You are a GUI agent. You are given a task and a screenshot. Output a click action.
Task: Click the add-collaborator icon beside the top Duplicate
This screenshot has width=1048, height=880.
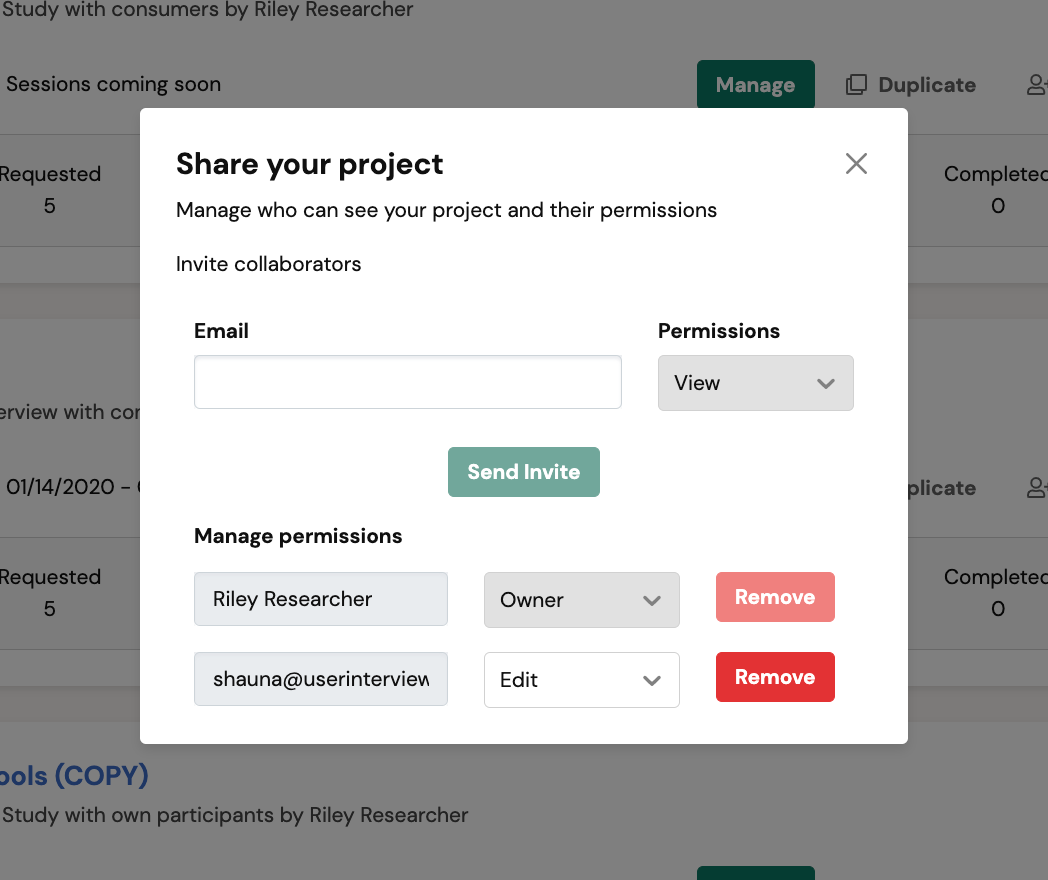(x=1037, y=85)
